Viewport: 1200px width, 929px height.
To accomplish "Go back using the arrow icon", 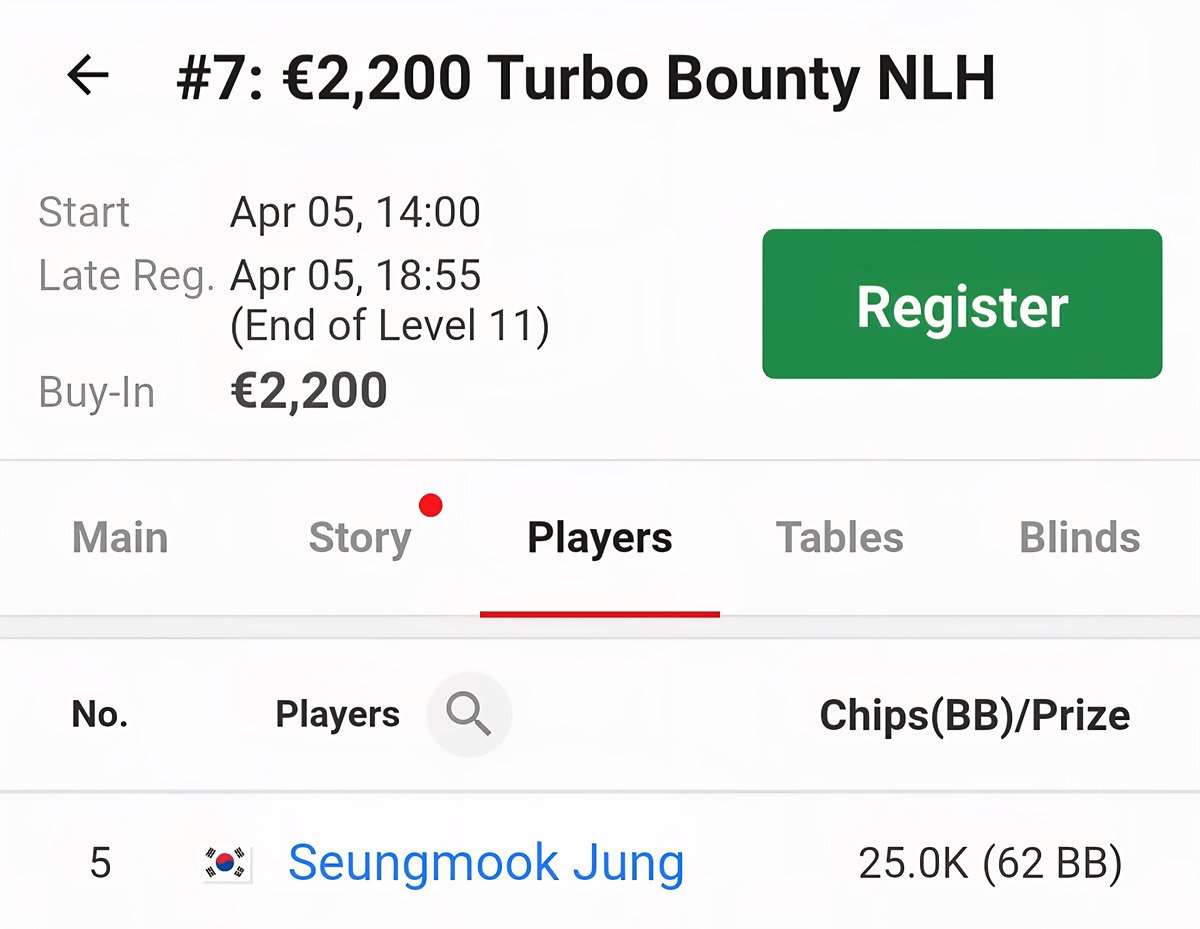I will (x=88, y=76).
